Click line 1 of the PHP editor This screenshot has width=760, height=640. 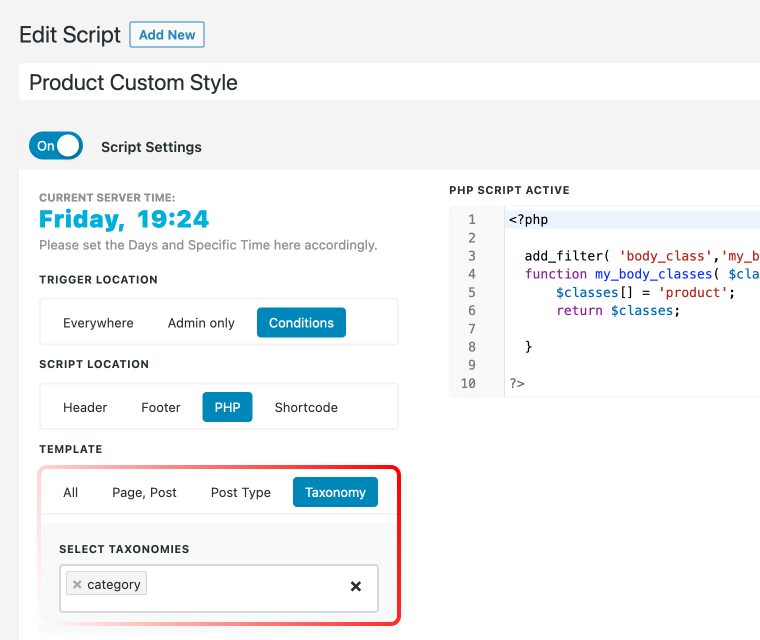coord(632,220)
